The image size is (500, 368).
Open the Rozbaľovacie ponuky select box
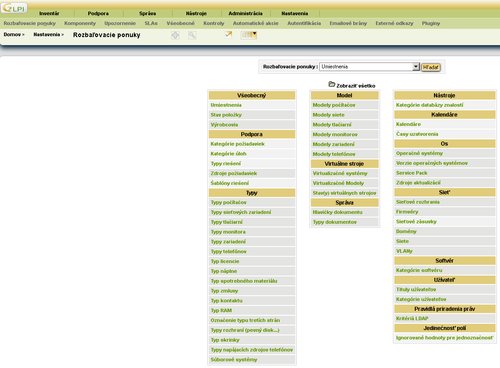click(369, 67)
